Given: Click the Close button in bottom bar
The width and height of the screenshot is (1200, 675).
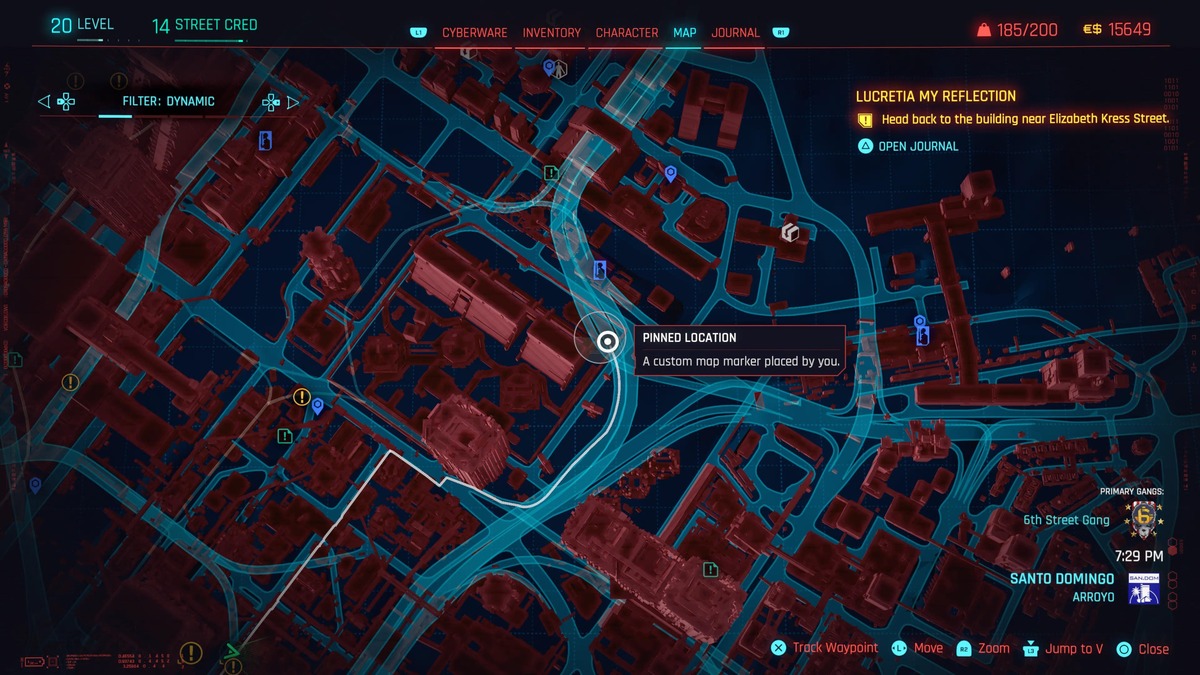Looking at the screenshot, I should point(1142,648).
